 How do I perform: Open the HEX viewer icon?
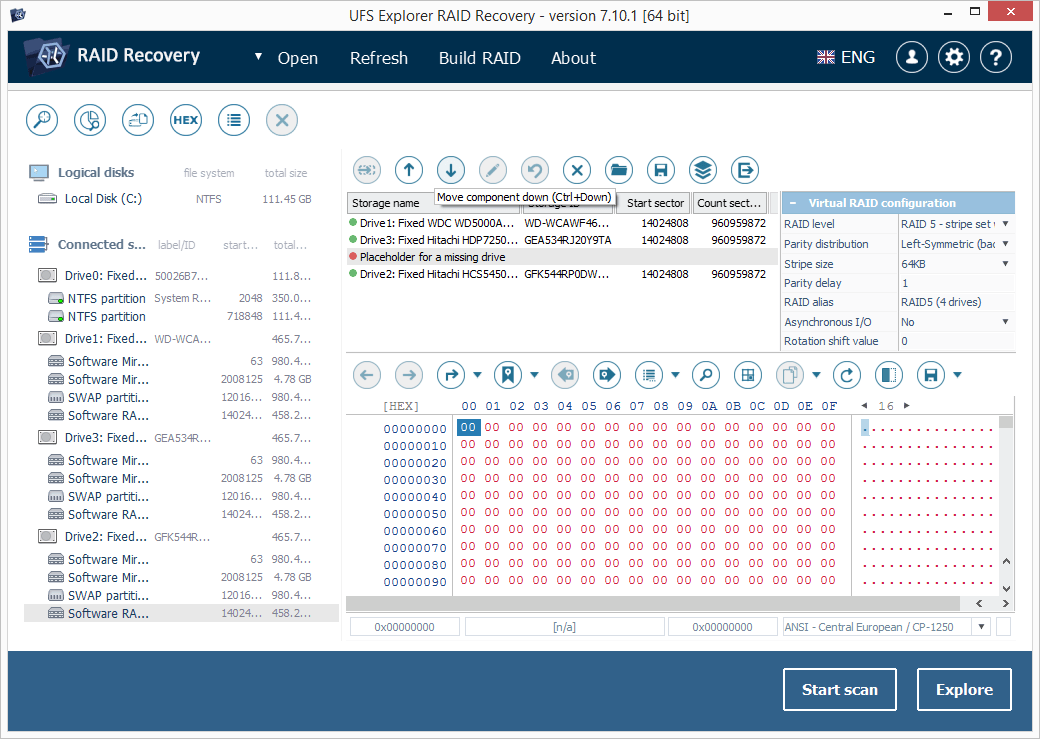[x=186, y=120]
